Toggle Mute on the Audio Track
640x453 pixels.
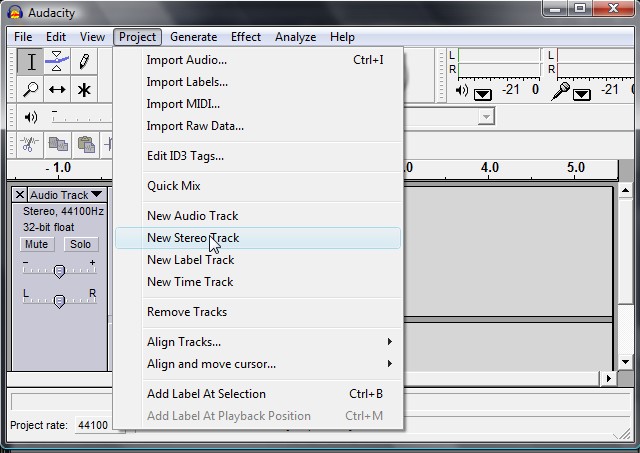coord(37,244)
